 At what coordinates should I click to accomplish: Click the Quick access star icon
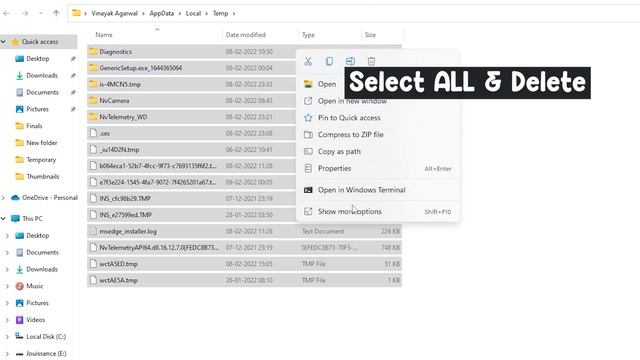16,42
